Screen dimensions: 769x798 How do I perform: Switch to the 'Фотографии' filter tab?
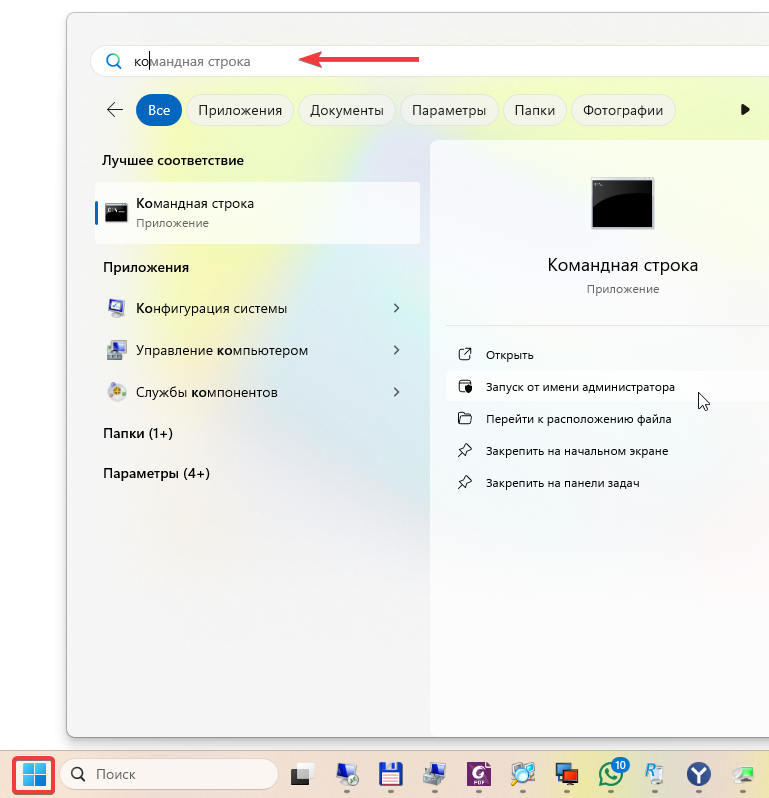click(623, 110)
